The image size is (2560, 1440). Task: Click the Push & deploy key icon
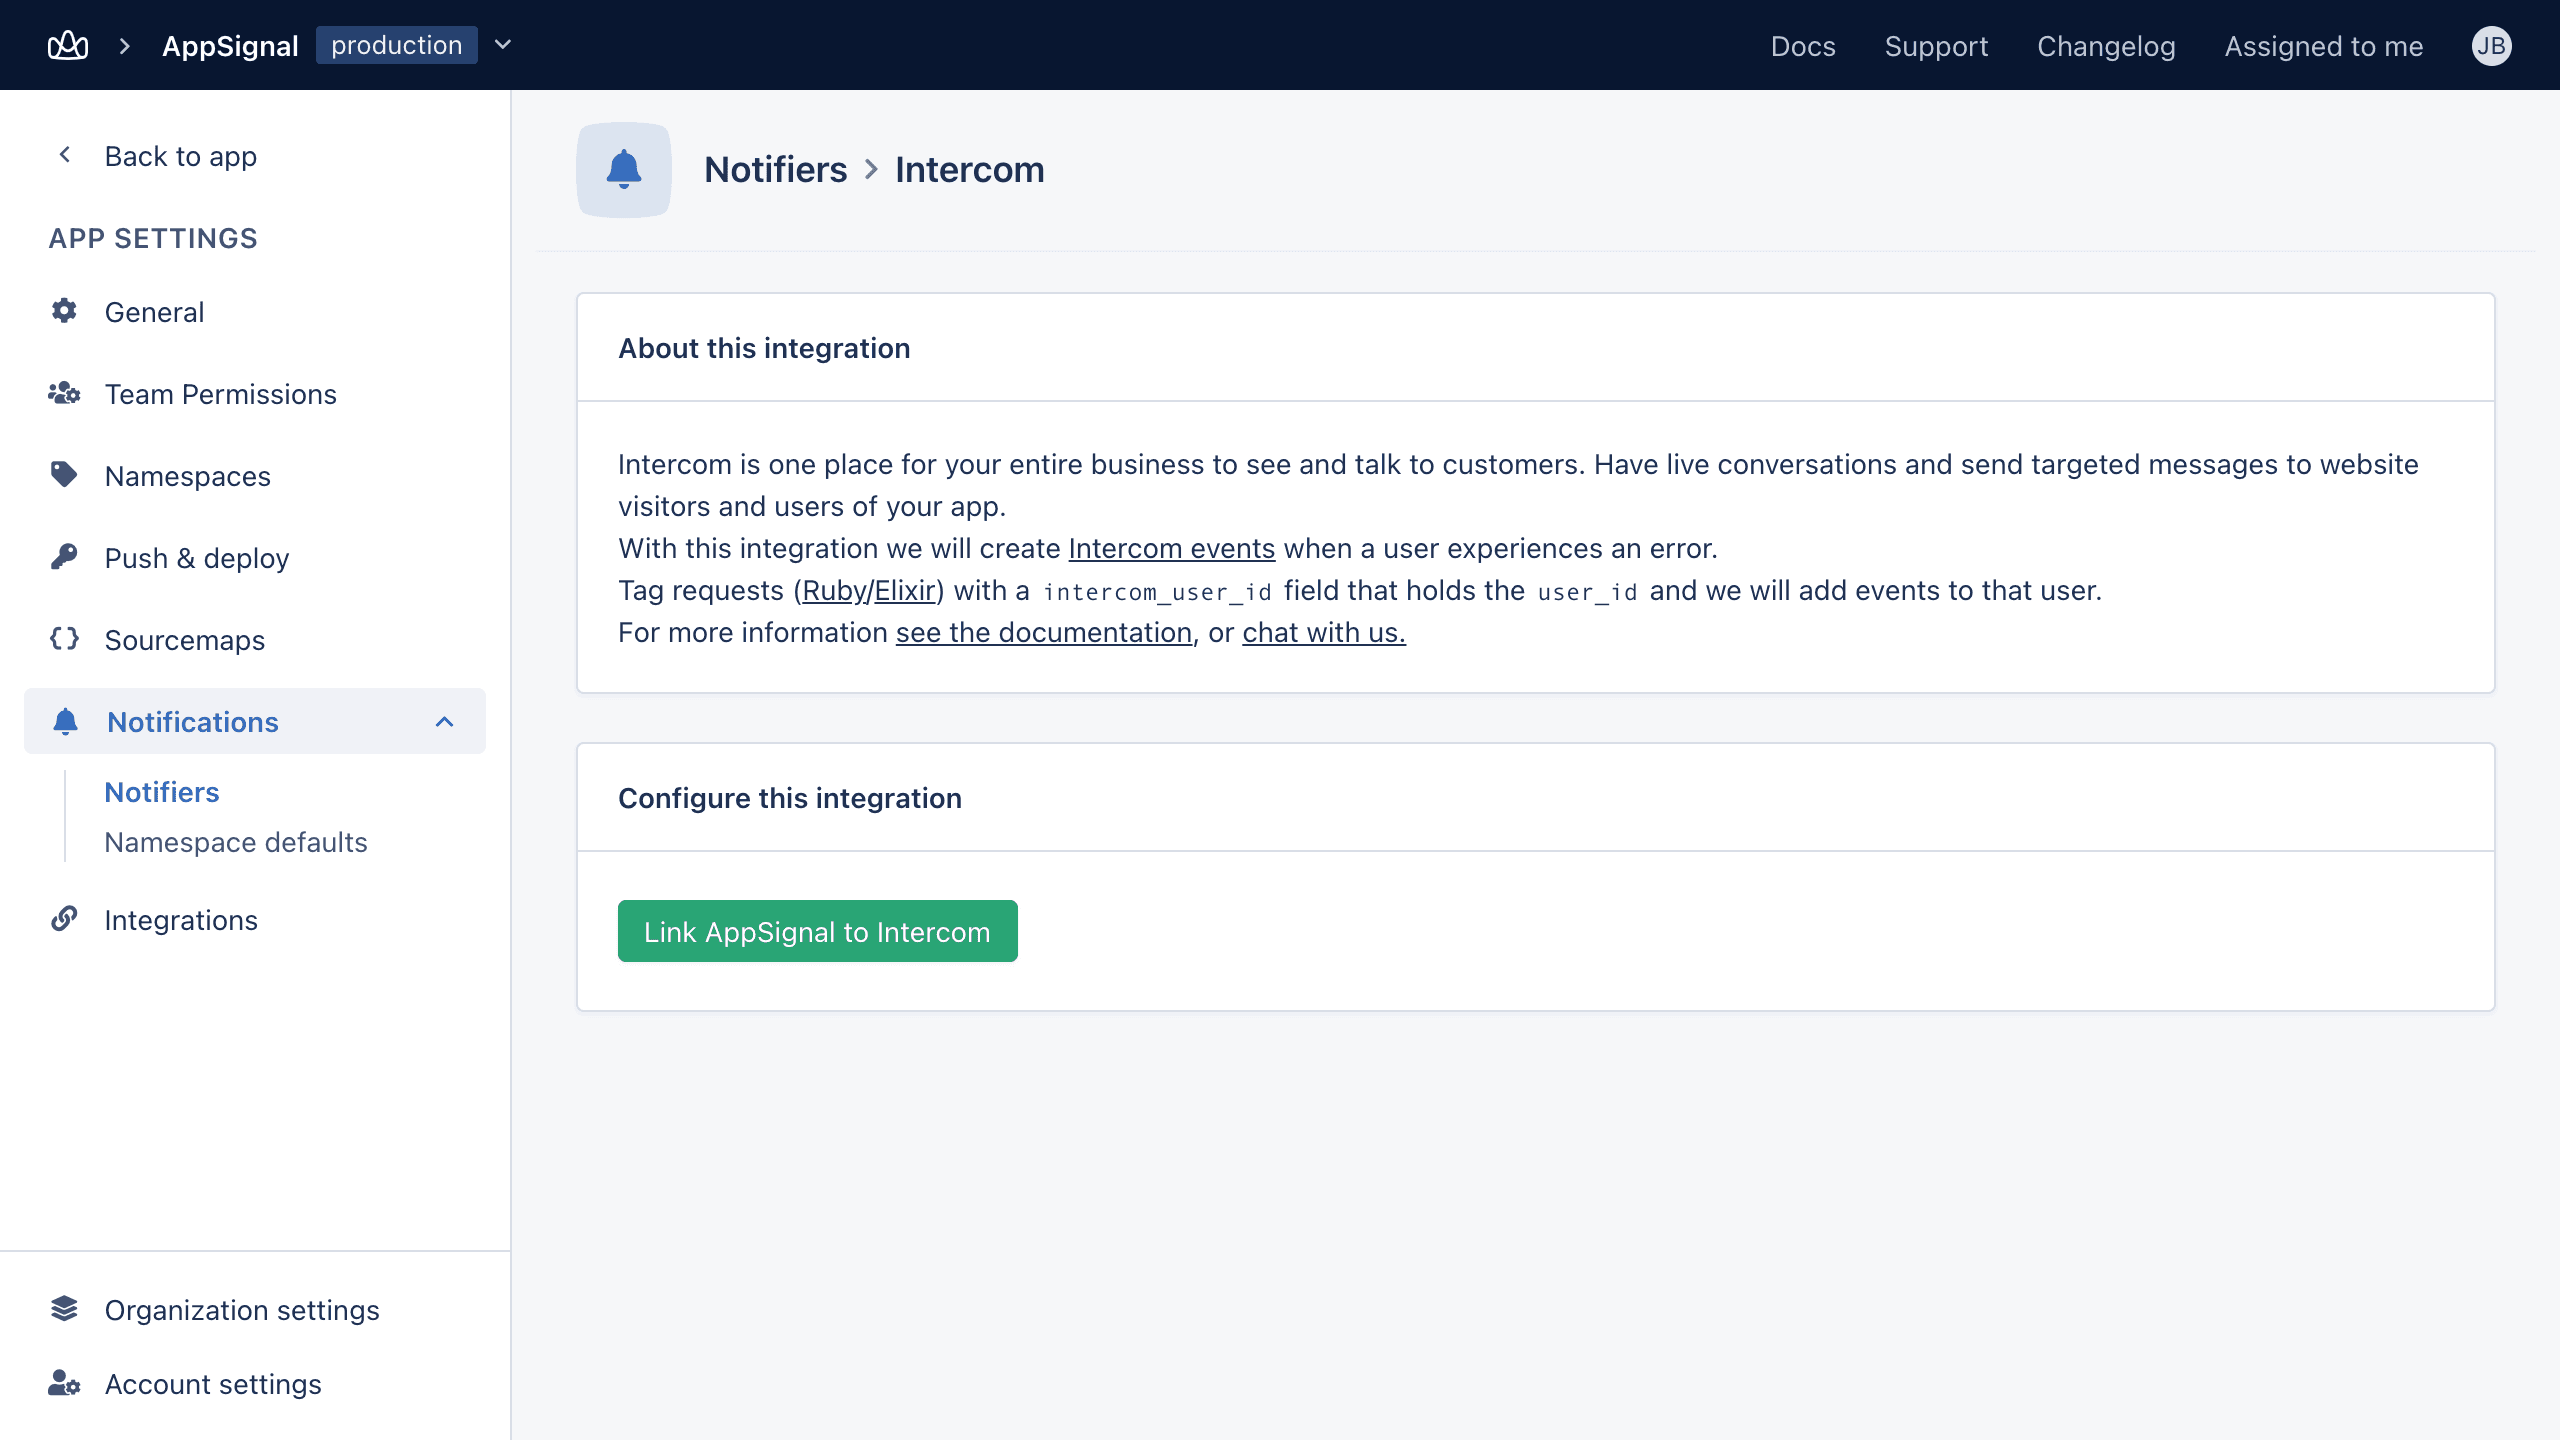click(65, 557)
